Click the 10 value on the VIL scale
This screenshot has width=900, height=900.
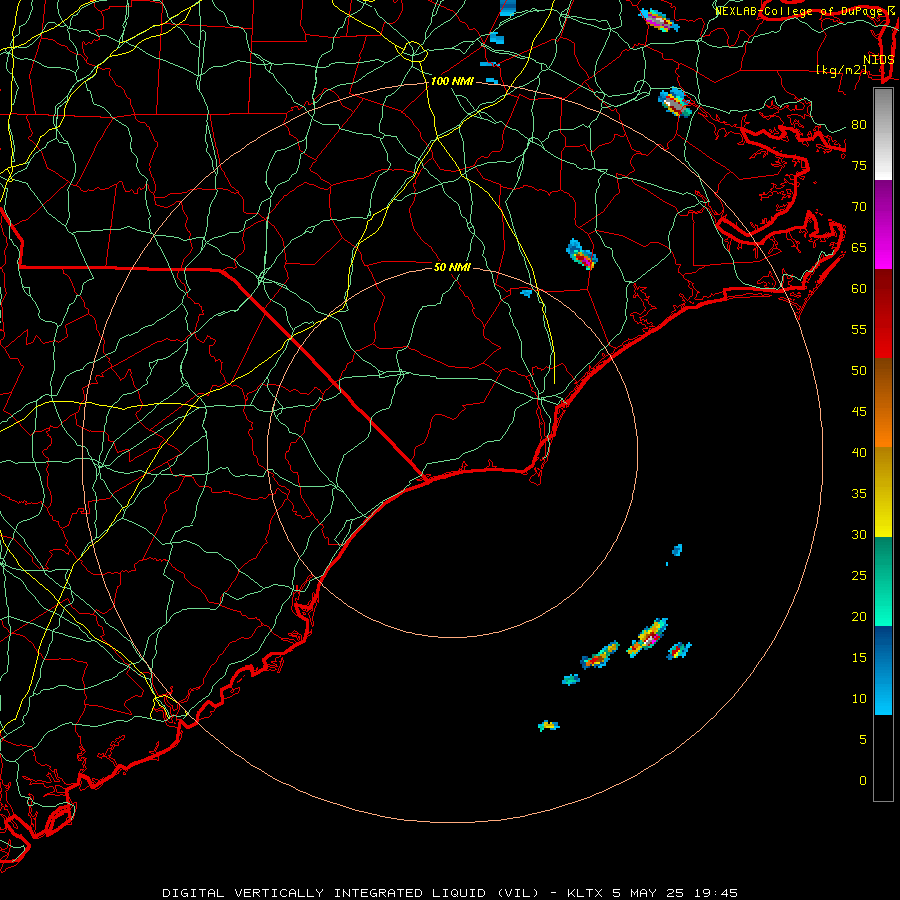point(859,699)
